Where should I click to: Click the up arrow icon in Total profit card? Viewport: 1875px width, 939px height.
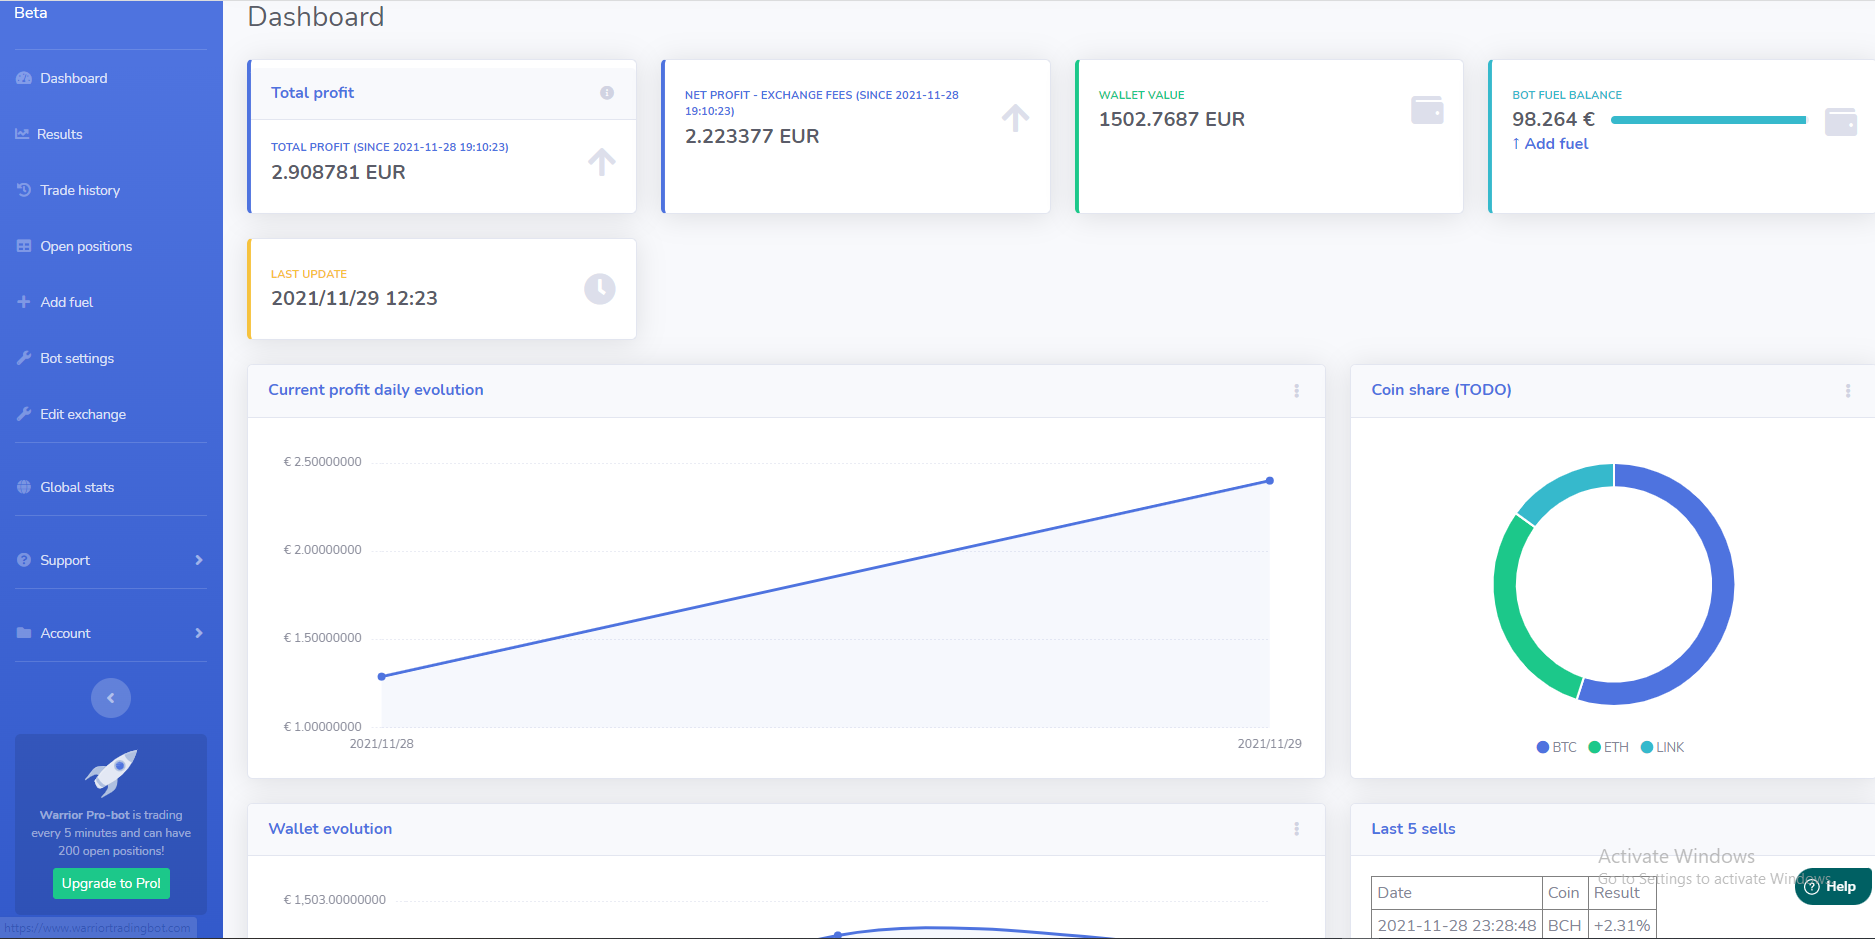coord(601,162)
